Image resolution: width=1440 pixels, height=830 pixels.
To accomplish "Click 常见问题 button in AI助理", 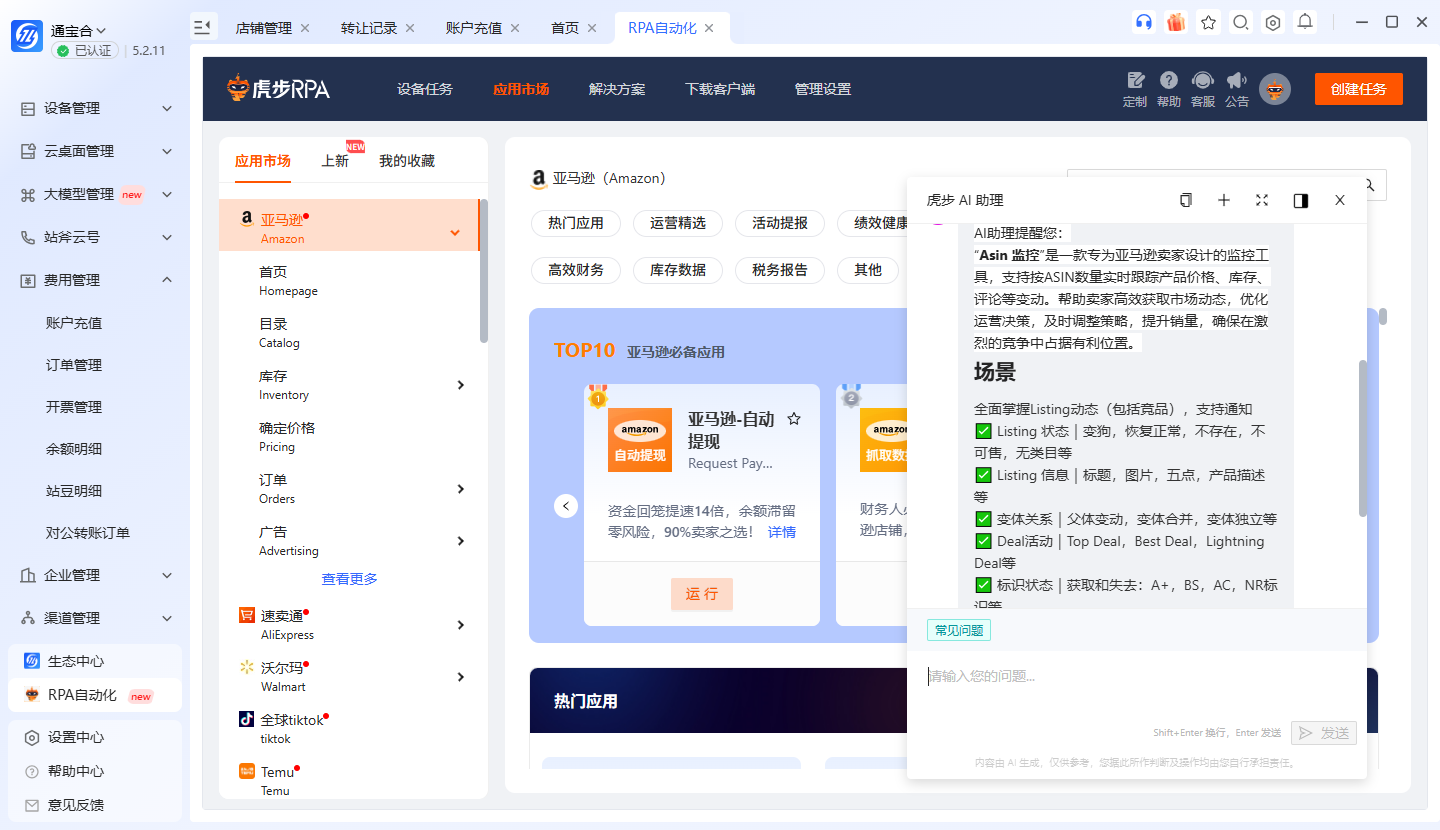I will coord(959,630).
